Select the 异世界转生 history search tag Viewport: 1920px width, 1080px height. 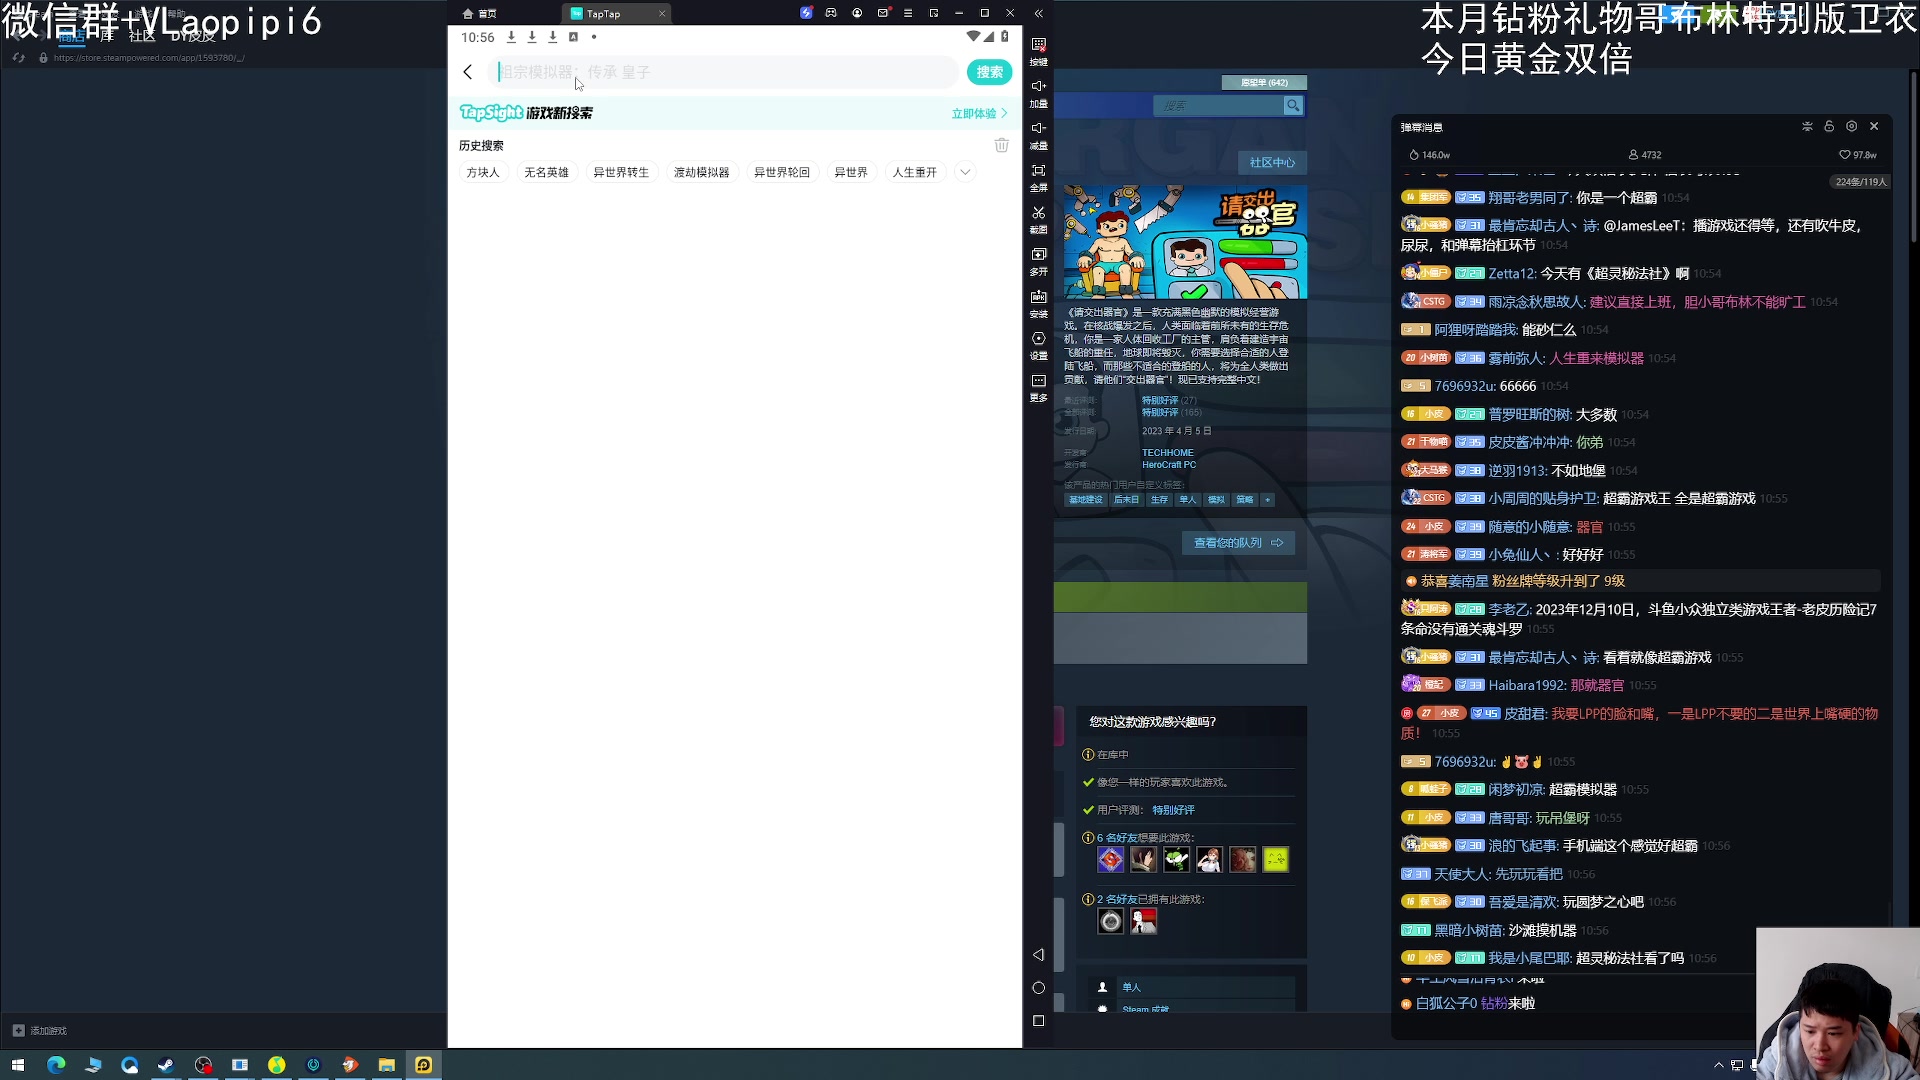coord(621,172)
